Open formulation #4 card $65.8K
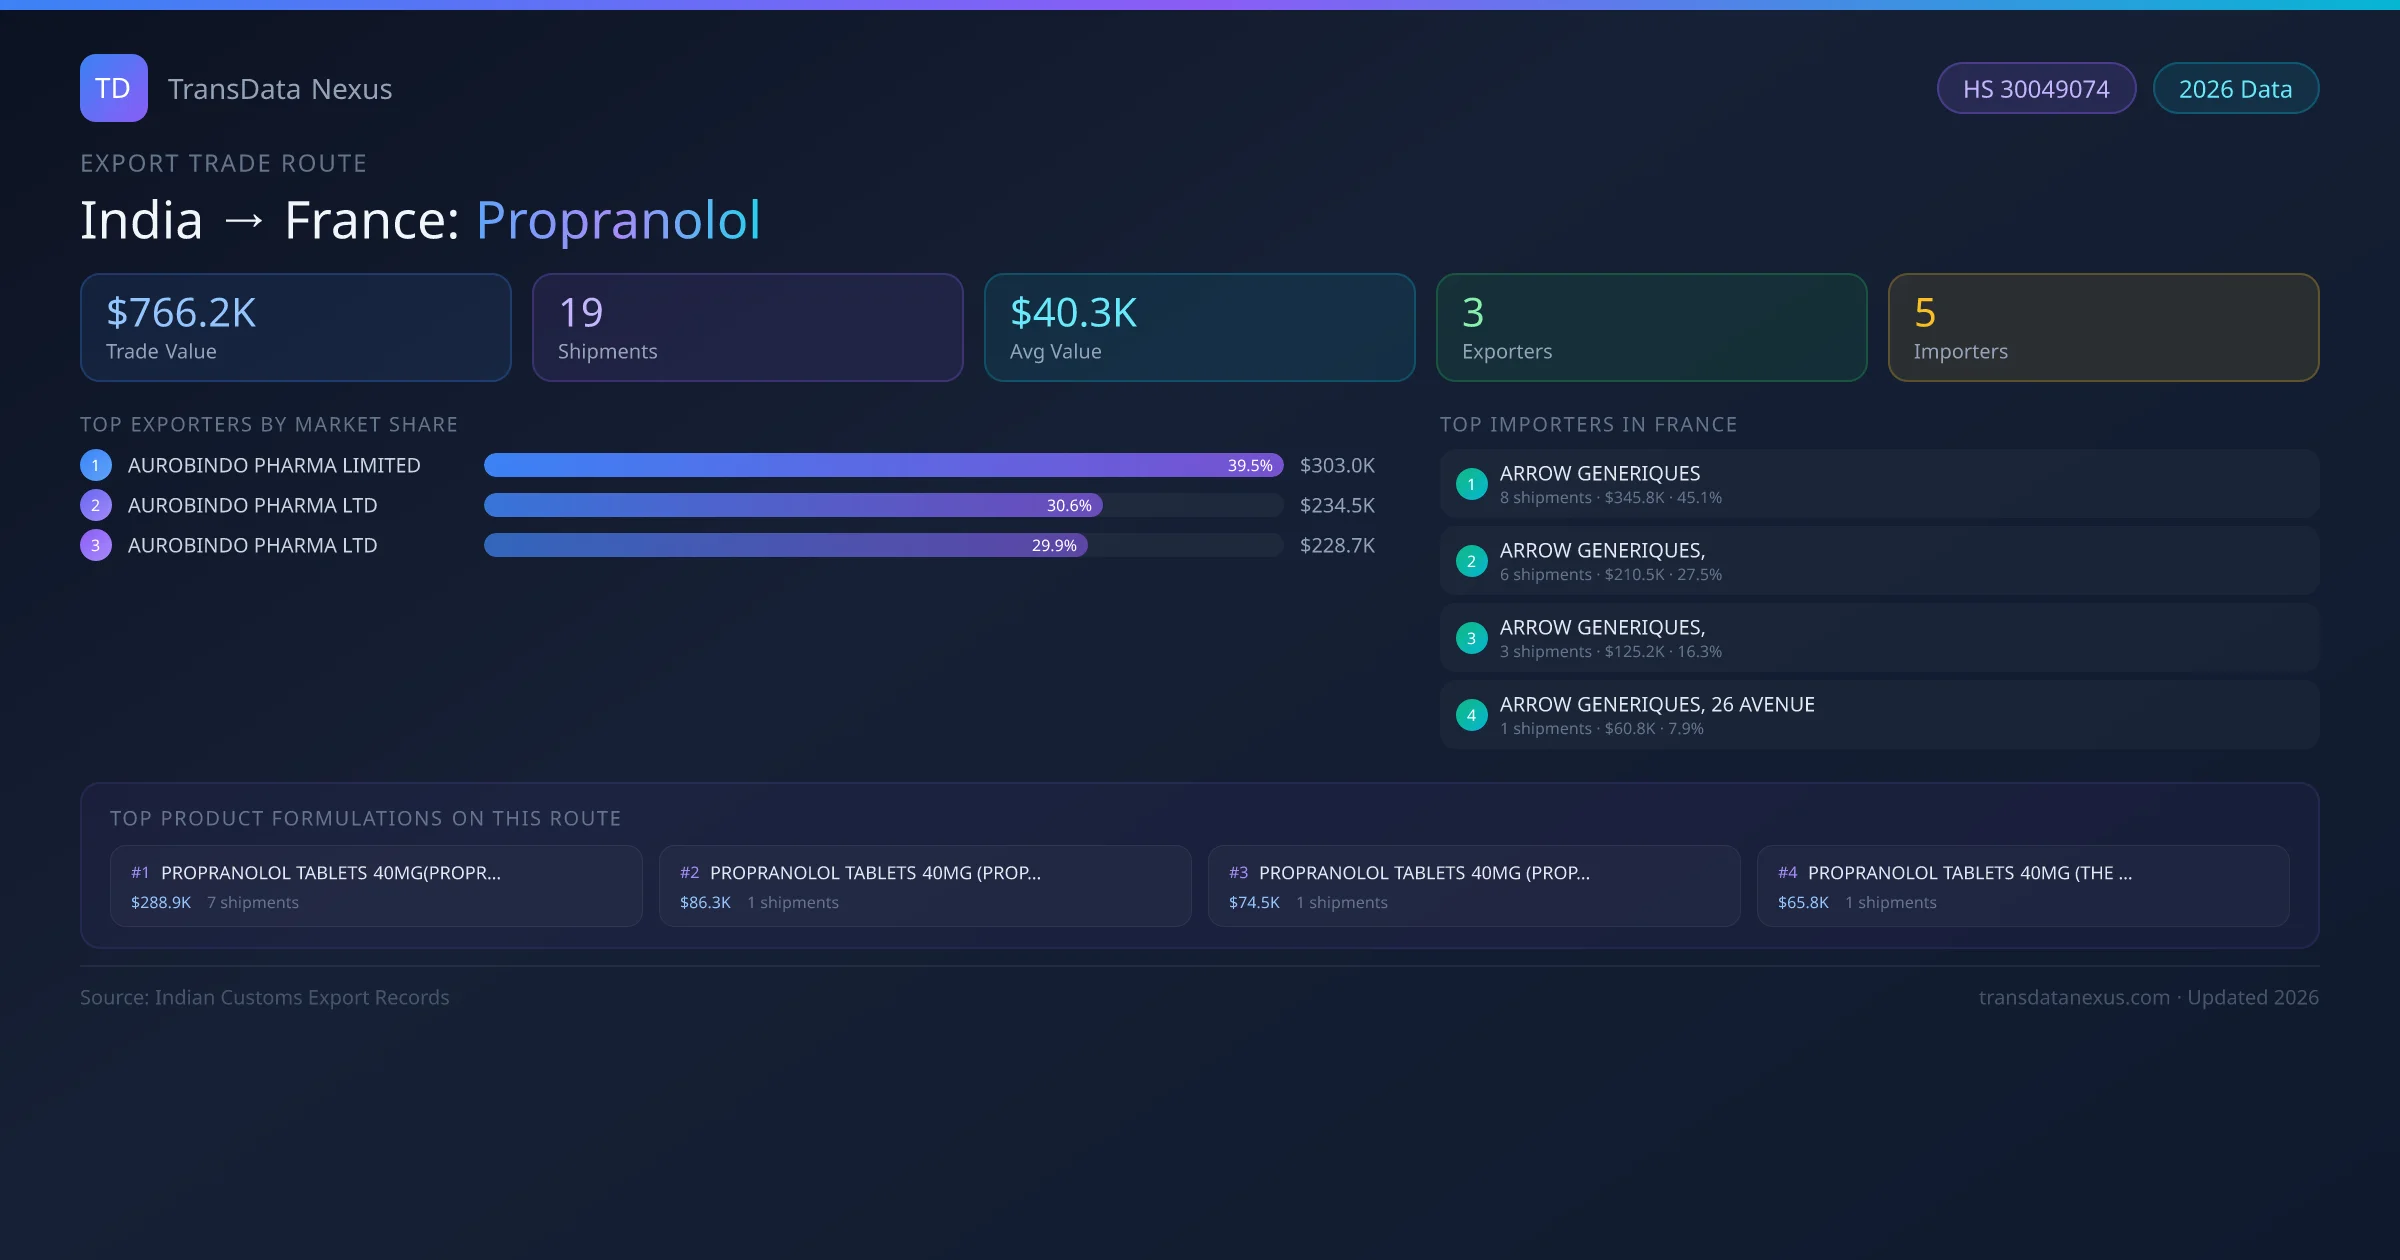The height and width of the screenshot is (1260, 2400). (2022, 886)
